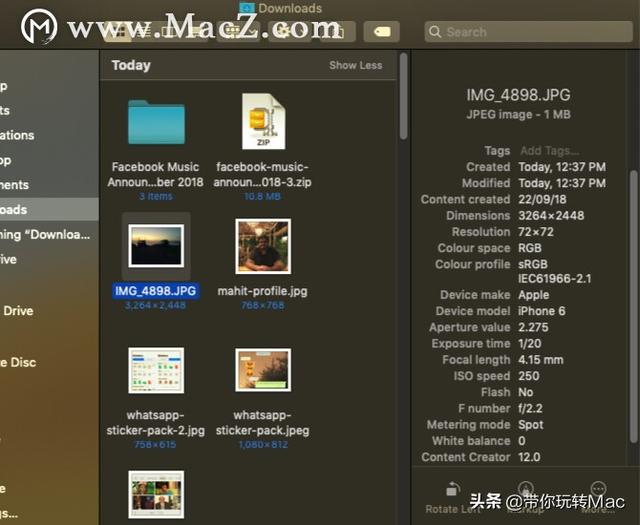This screenshot has width=640, height=525.
Task: Click the Created 'Today, 12:37 PM' value
Action: coord(562,167)
